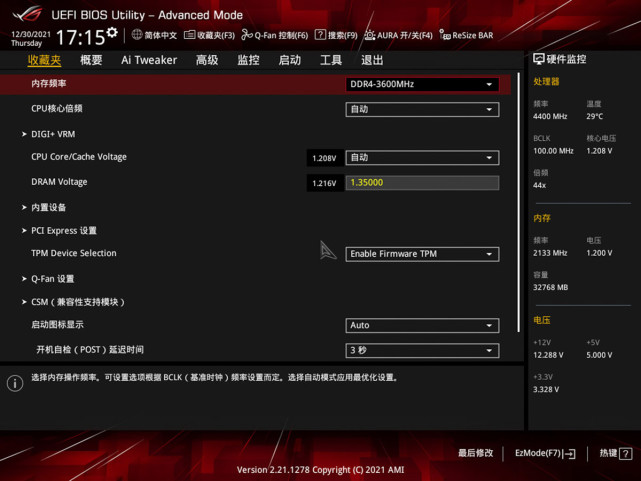Image resolution: width=641 pixels, height=481 pixels.
Task: Click 1.216V DRAM voltage readout
Action: (x=325, y=183)
